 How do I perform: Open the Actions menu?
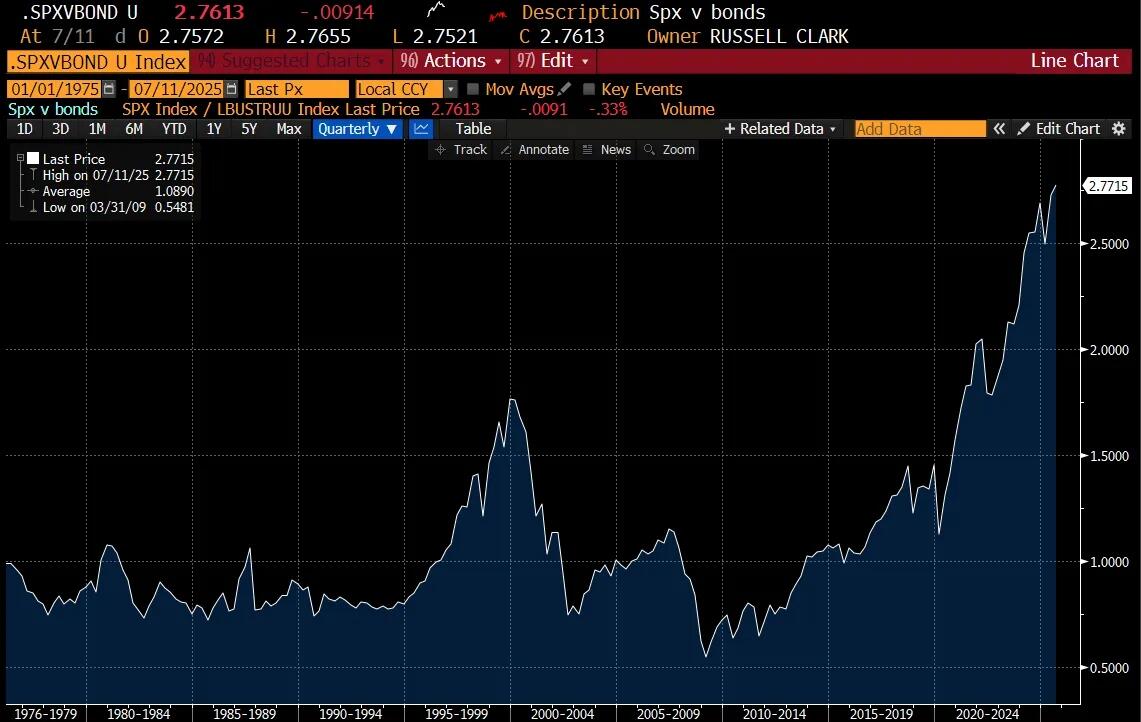pos(451,61)
